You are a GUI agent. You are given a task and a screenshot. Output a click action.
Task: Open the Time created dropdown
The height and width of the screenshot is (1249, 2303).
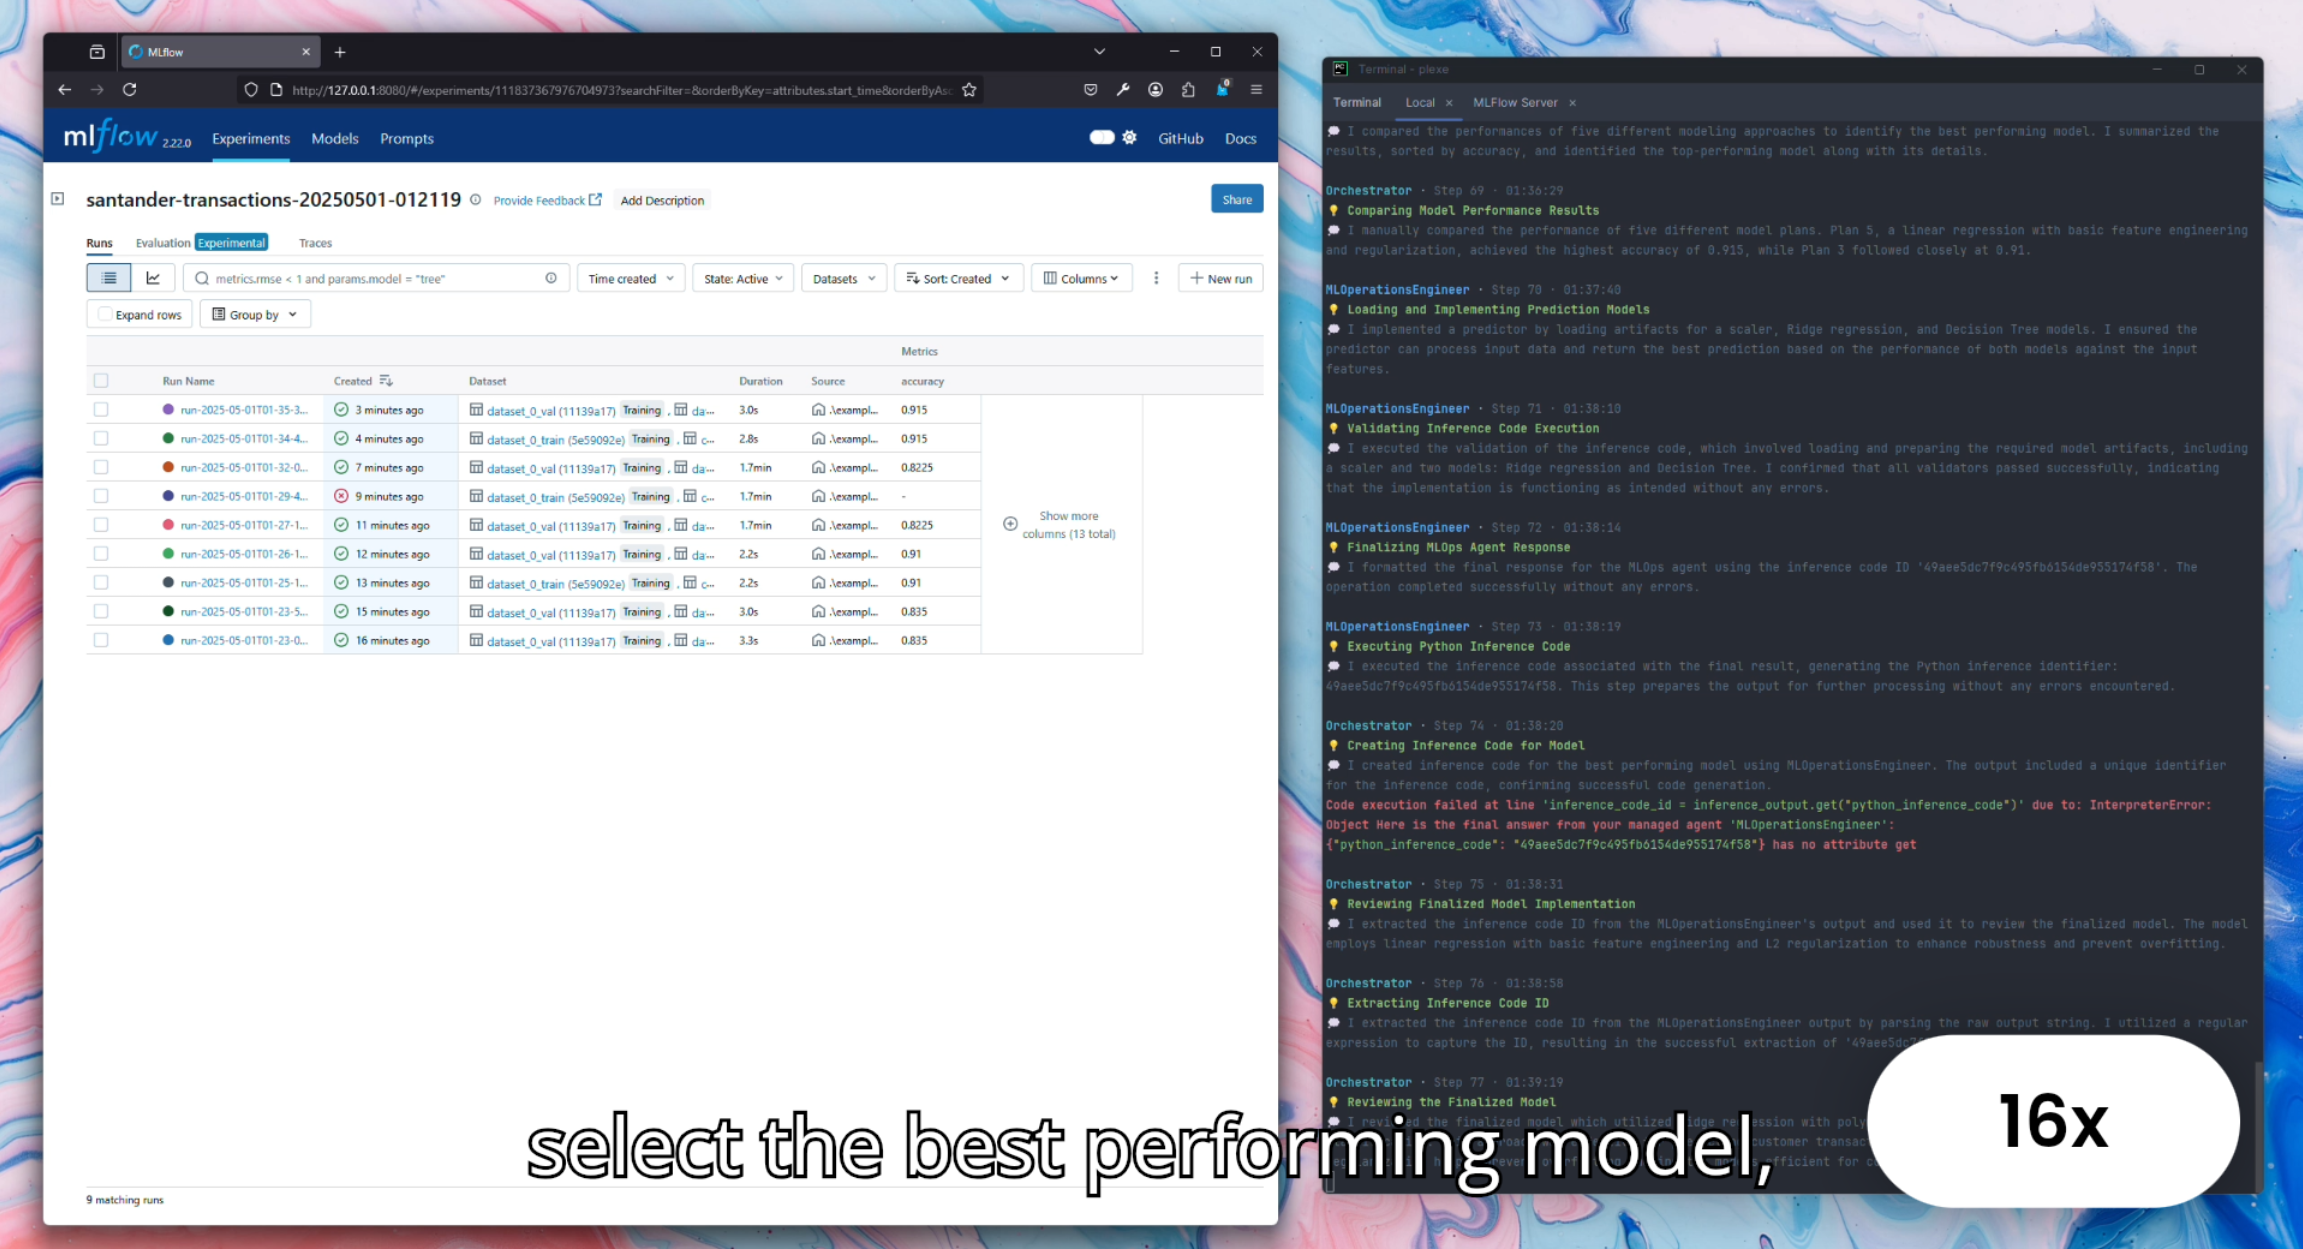630,278
